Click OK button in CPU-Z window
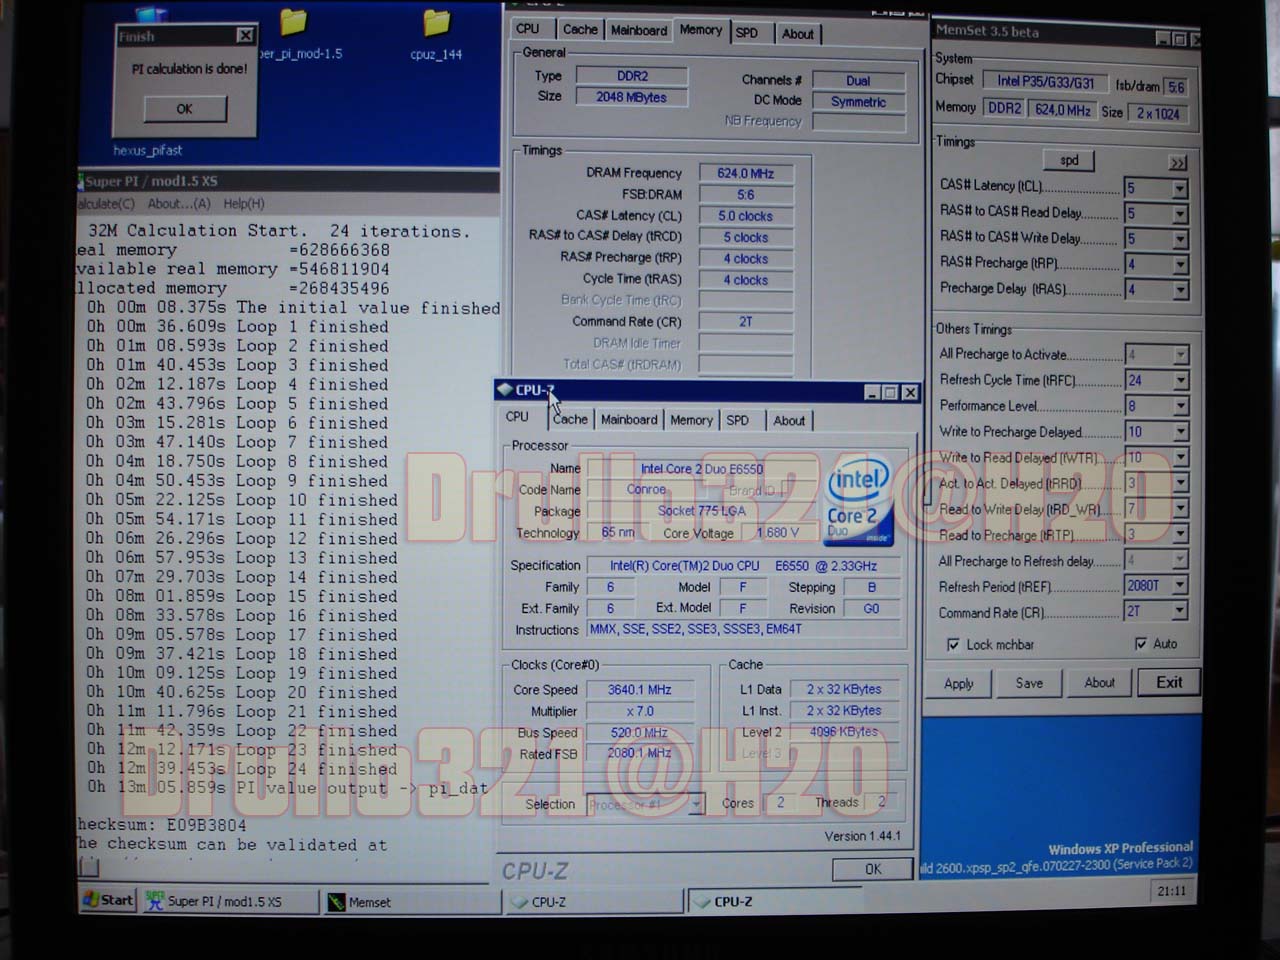The width and height of the screenshot is (1280, 960). pyautogui.click(x=873, y=869)
